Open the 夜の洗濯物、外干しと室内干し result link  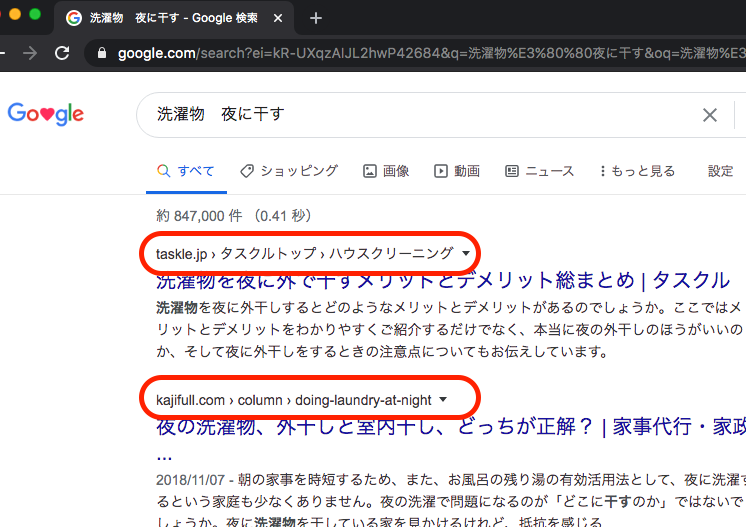click(x=451, y=426)
